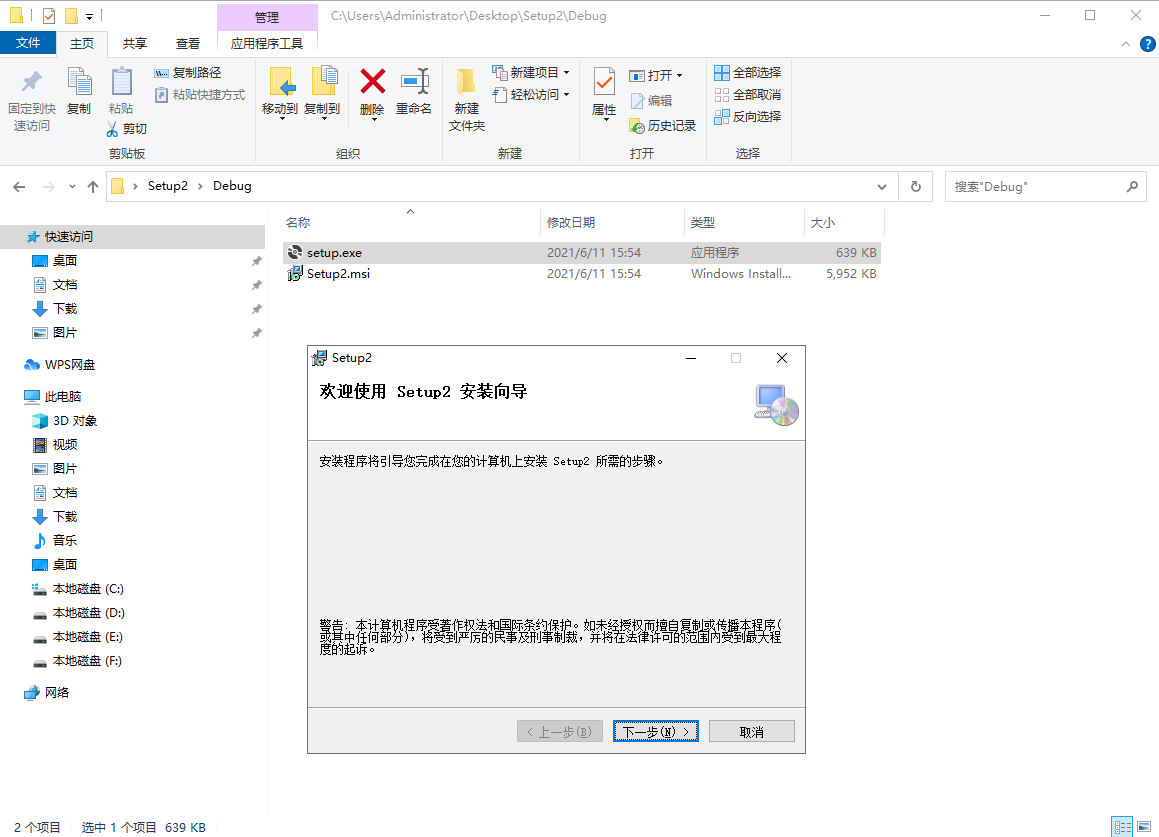Screen dimensions: 1159x837
Task: Click properties icon in quick access toolbar
Action: tap(49, 16)
